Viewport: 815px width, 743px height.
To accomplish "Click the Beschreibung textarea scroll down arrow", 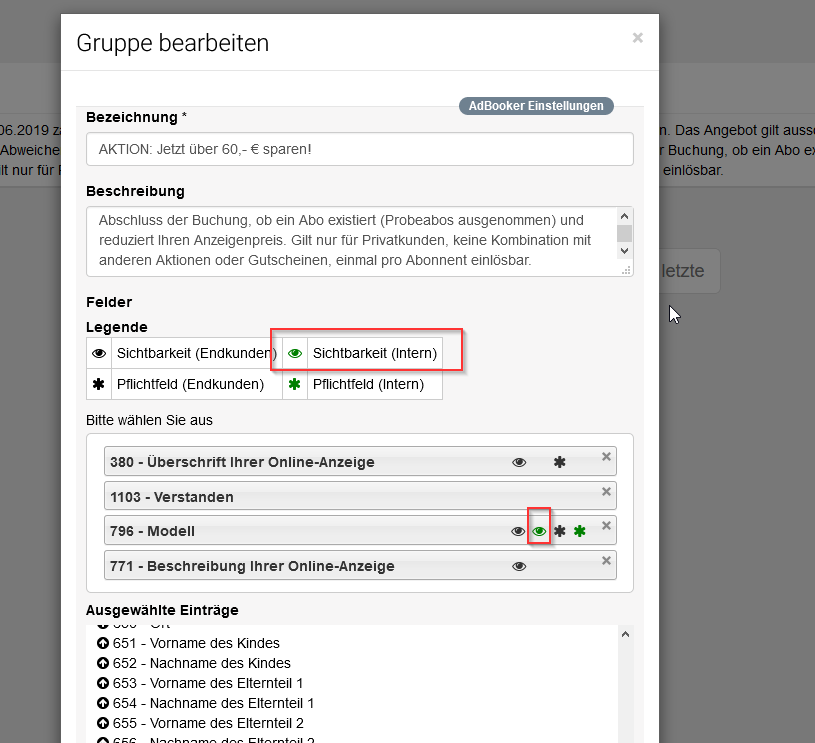I will coord(625,251).
